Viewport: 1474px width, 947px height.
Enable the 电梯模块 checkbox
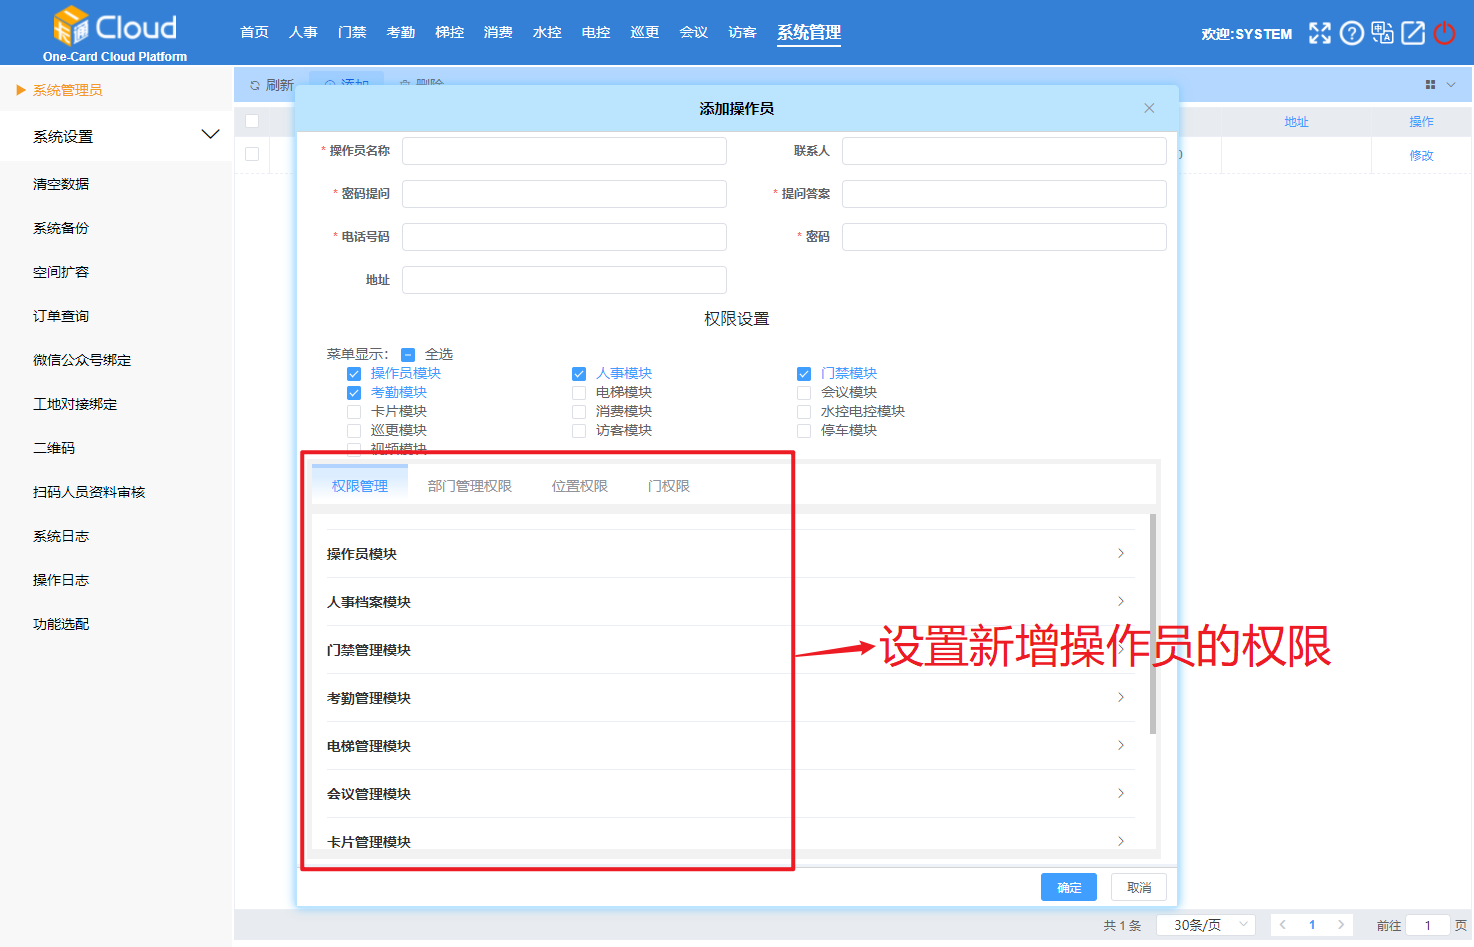tap(579, 393)
